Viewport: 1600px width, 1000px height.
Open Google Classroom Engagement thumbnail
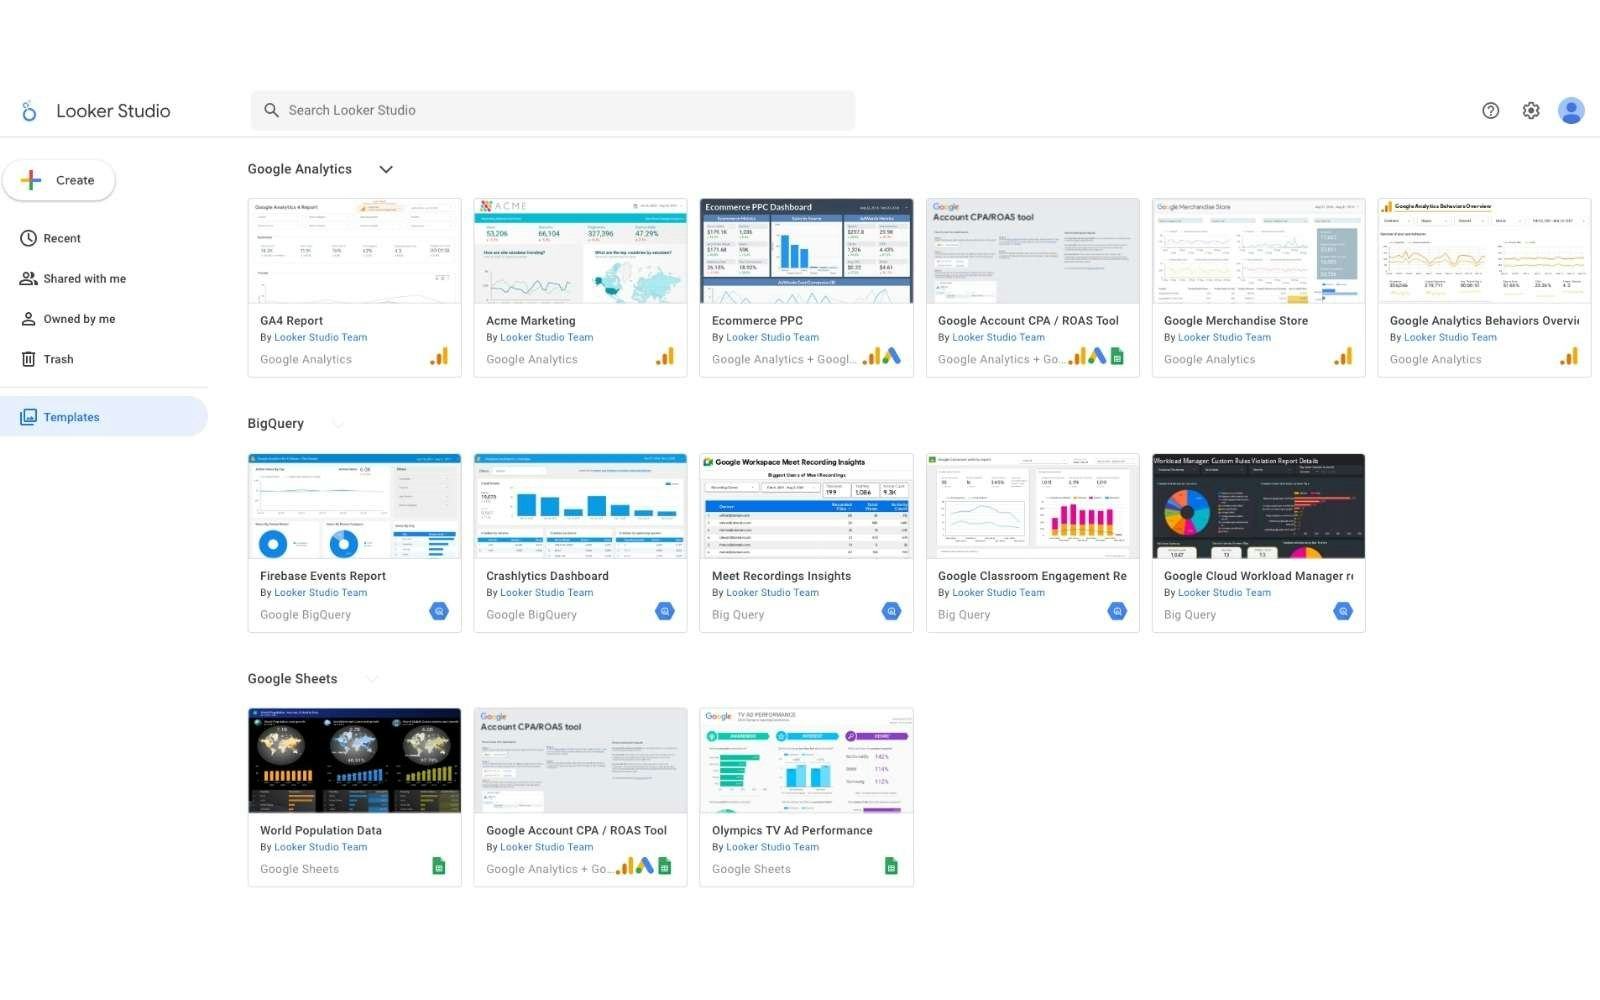click(1032, 506)
